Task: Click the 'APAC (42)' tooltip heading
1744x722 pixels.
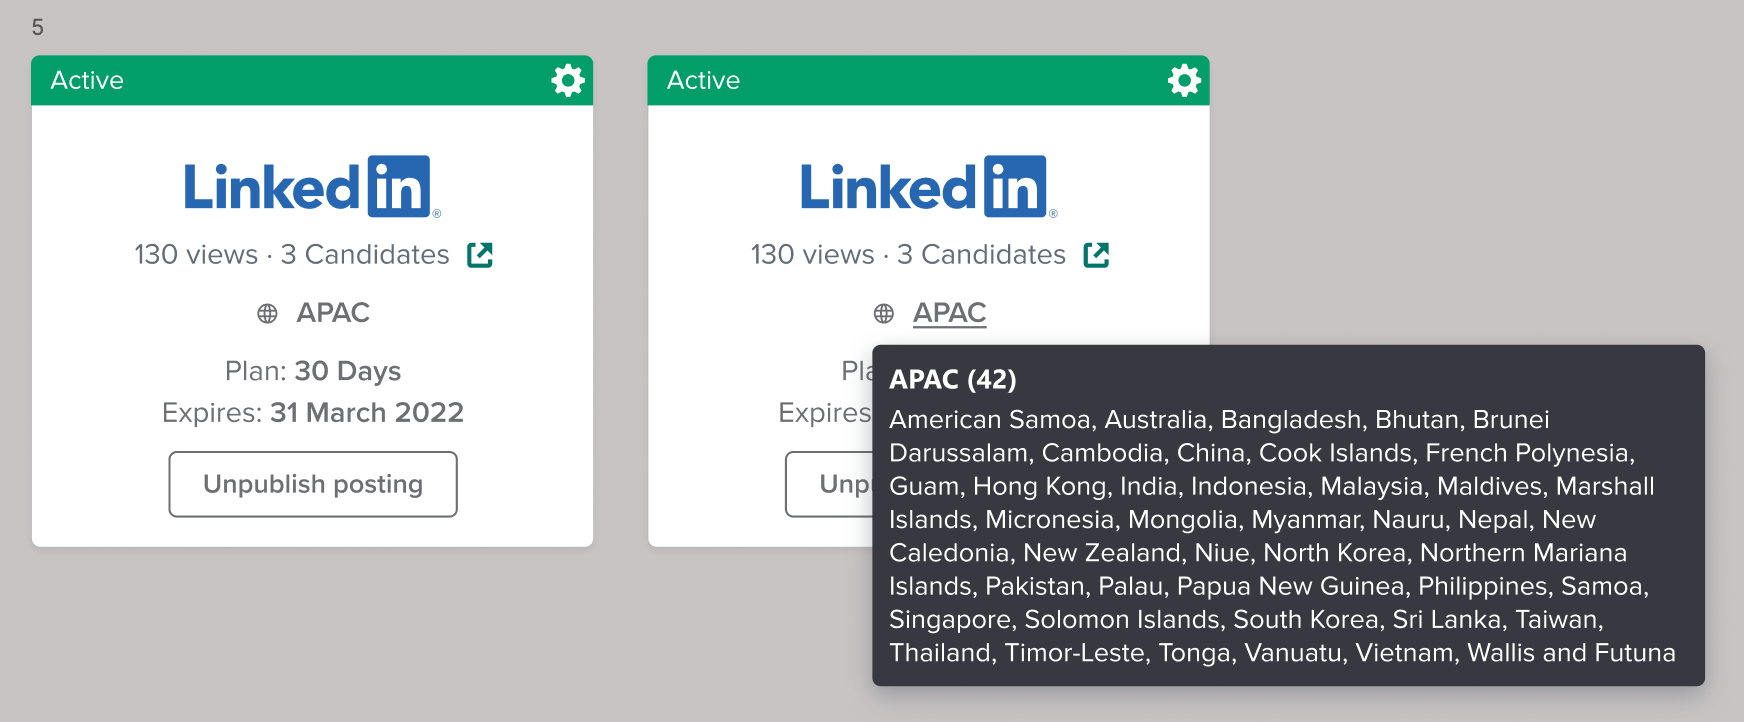Action: 952,380
